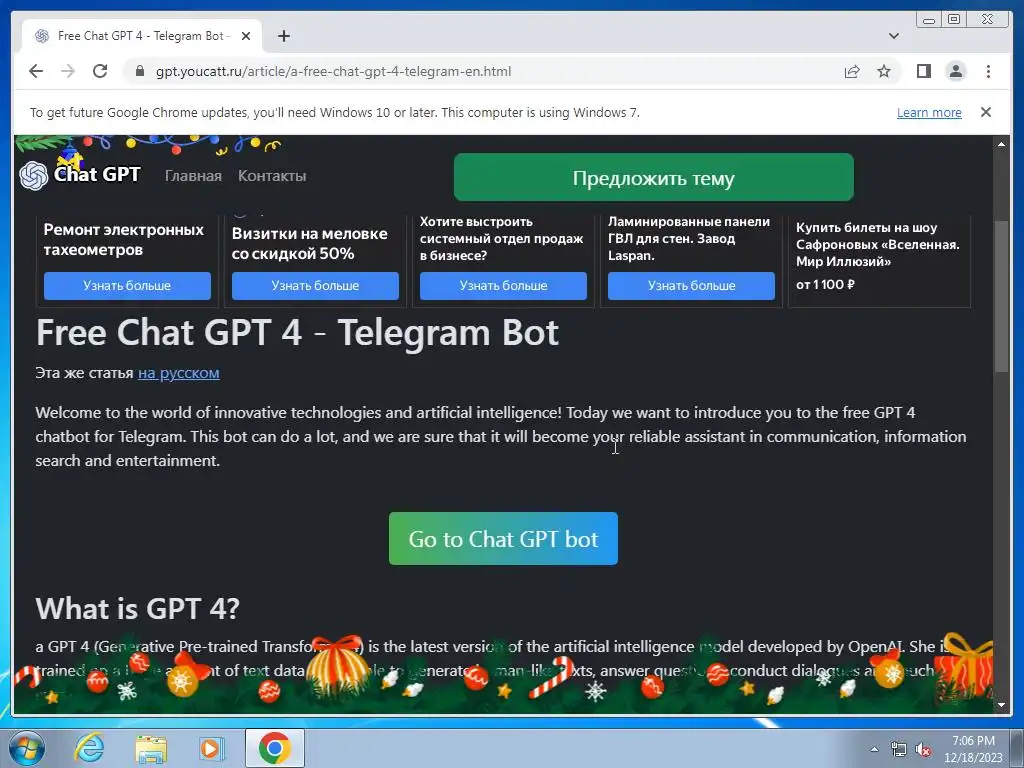This screenshot has height=768, width=1024.
Task: Toggle the Chrome side panel
Action: pyautogui.click(x=923, y=71)
